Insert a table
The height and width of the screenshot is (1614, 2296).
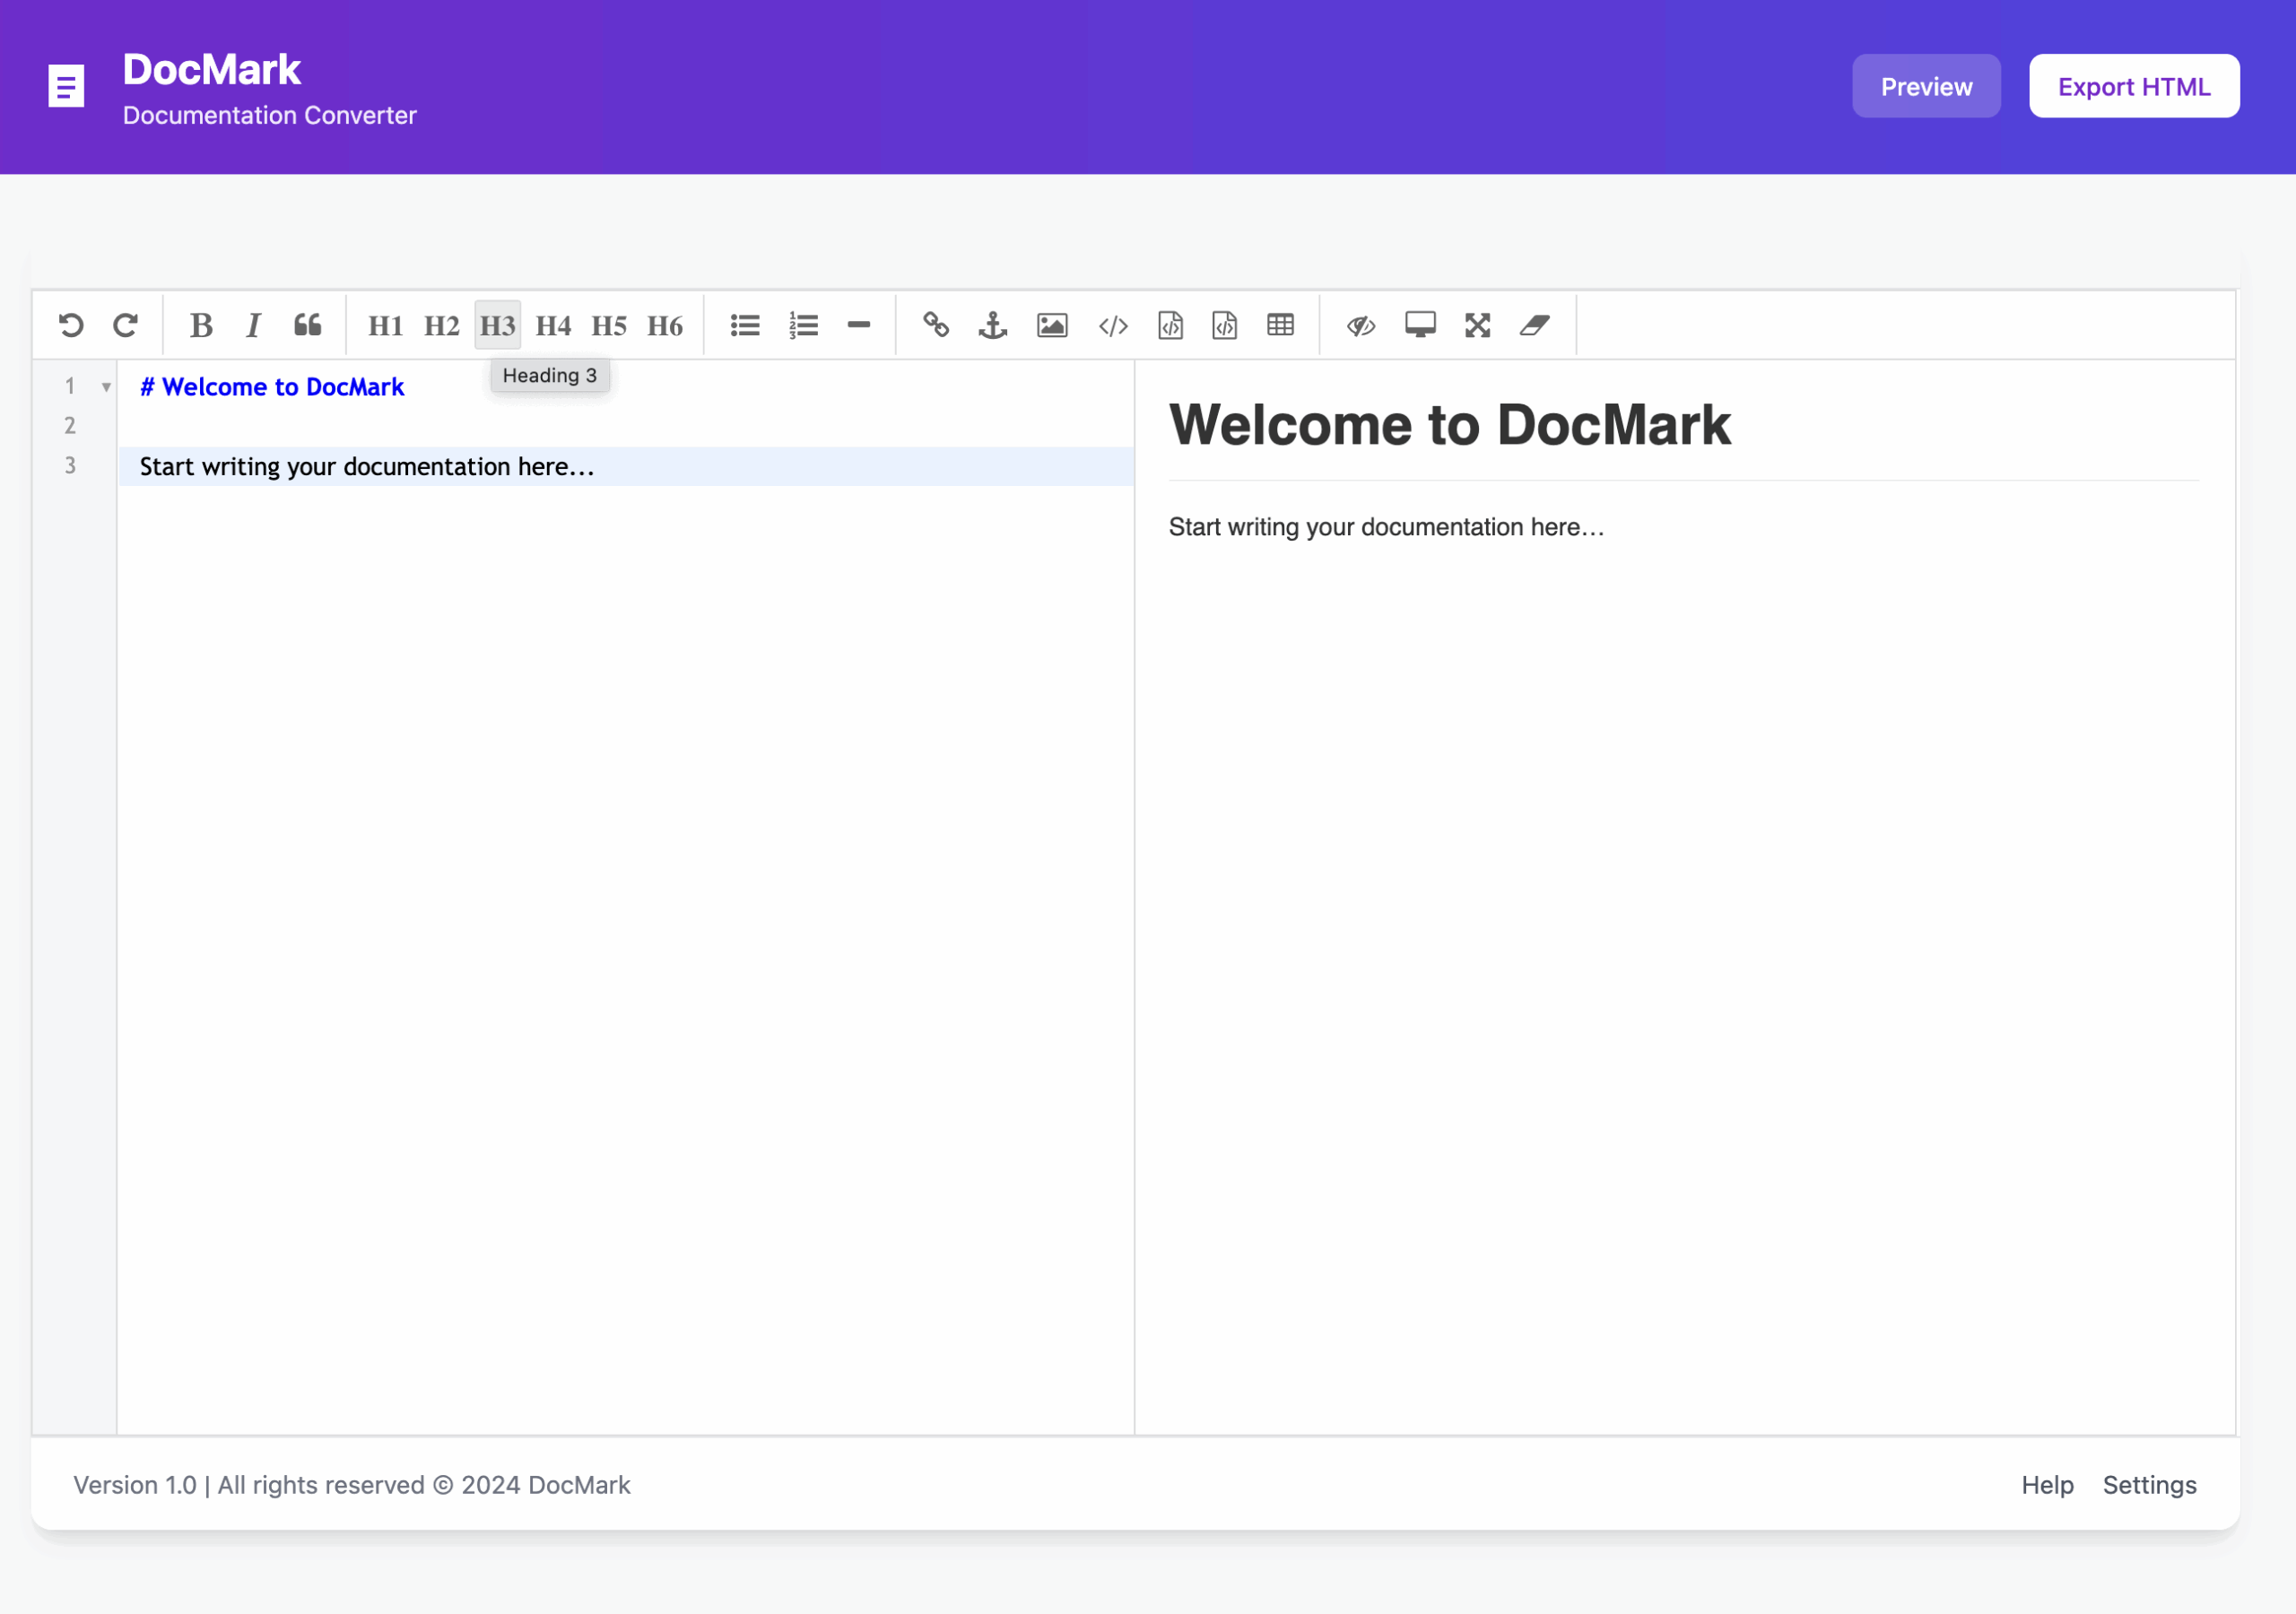pyautogui.click(x=1280, y=325)
